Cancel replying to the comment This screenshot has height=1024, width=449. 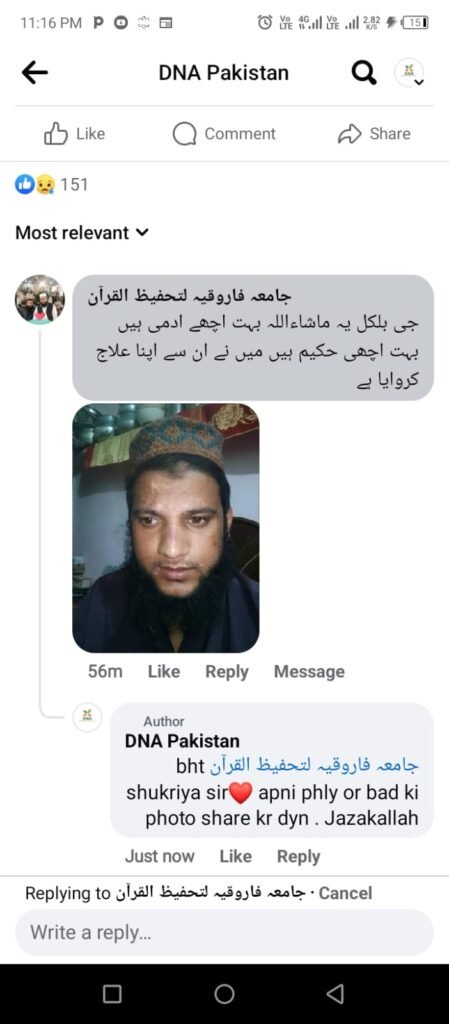(x=345, y=893)
